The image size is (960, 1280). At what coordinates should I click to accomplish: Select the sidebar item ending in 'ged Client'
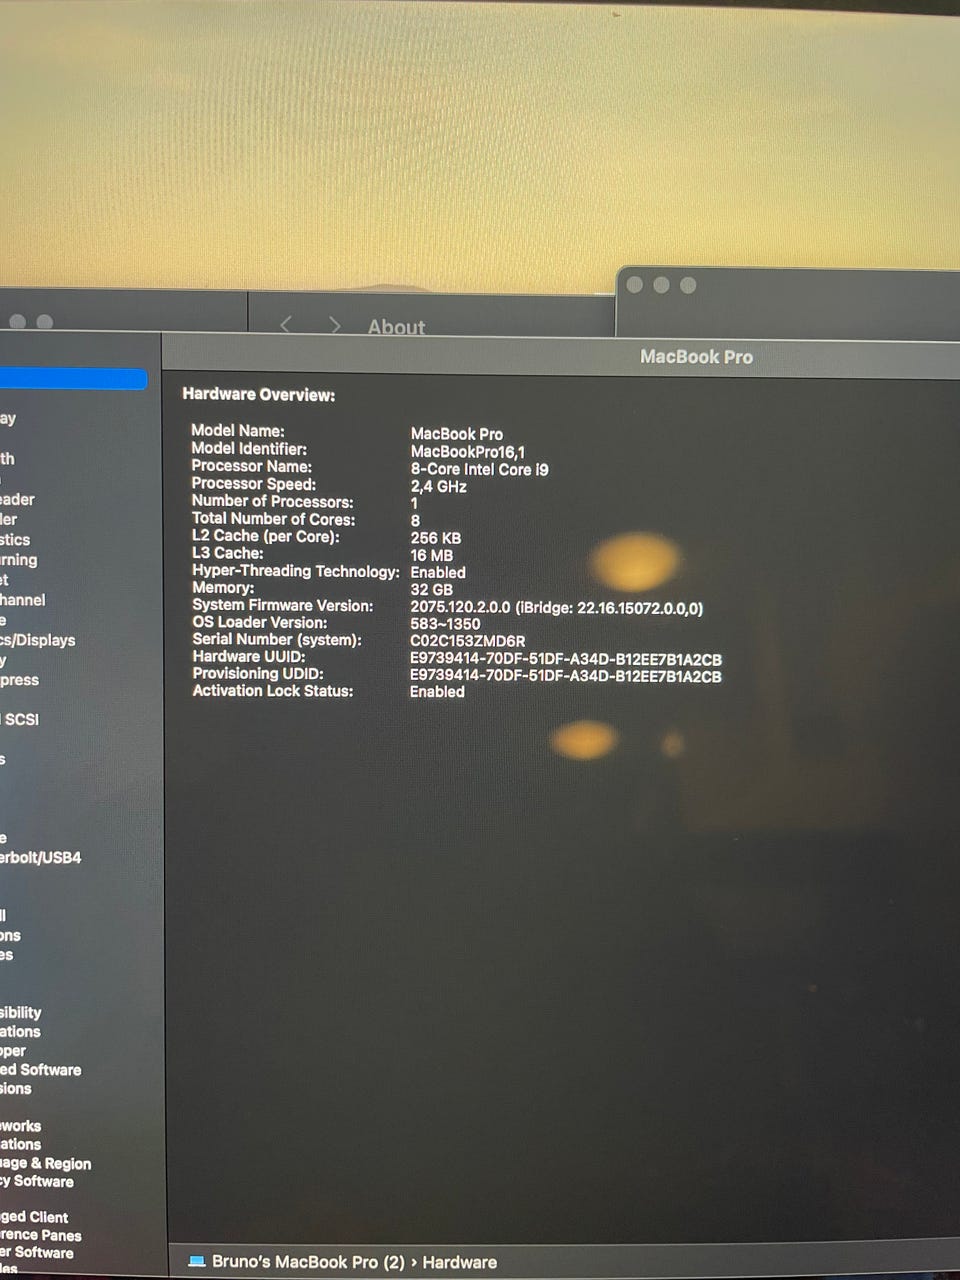pyautogui.click(x=34, y=1217)
